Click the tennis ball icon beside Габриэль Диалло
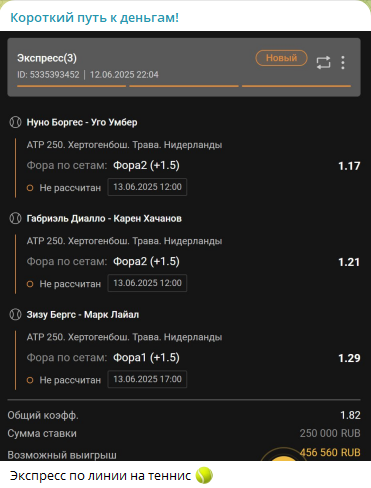Screen dimensions: 371x488 click(x=15, y=218)
